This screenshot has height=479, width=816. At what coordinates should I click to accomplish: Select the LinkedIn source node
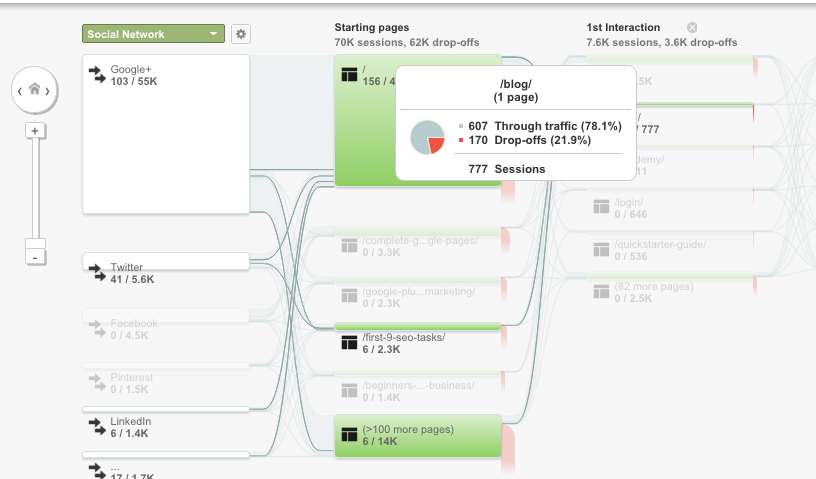pyautogui.click(x=165, y=410)
